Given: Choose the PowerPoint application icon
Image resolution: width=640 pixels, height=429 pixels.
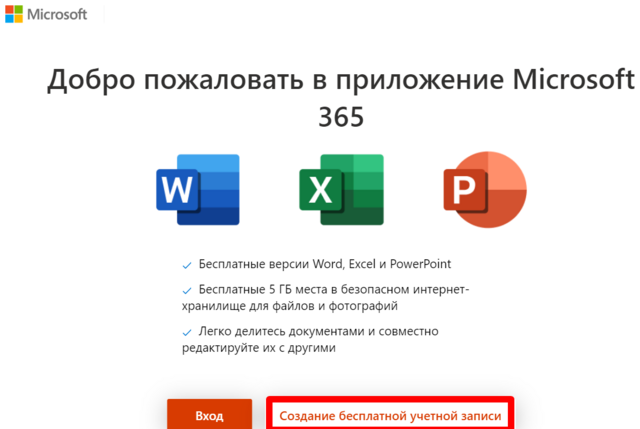Looking at the screenshot, I should point(484,190).
